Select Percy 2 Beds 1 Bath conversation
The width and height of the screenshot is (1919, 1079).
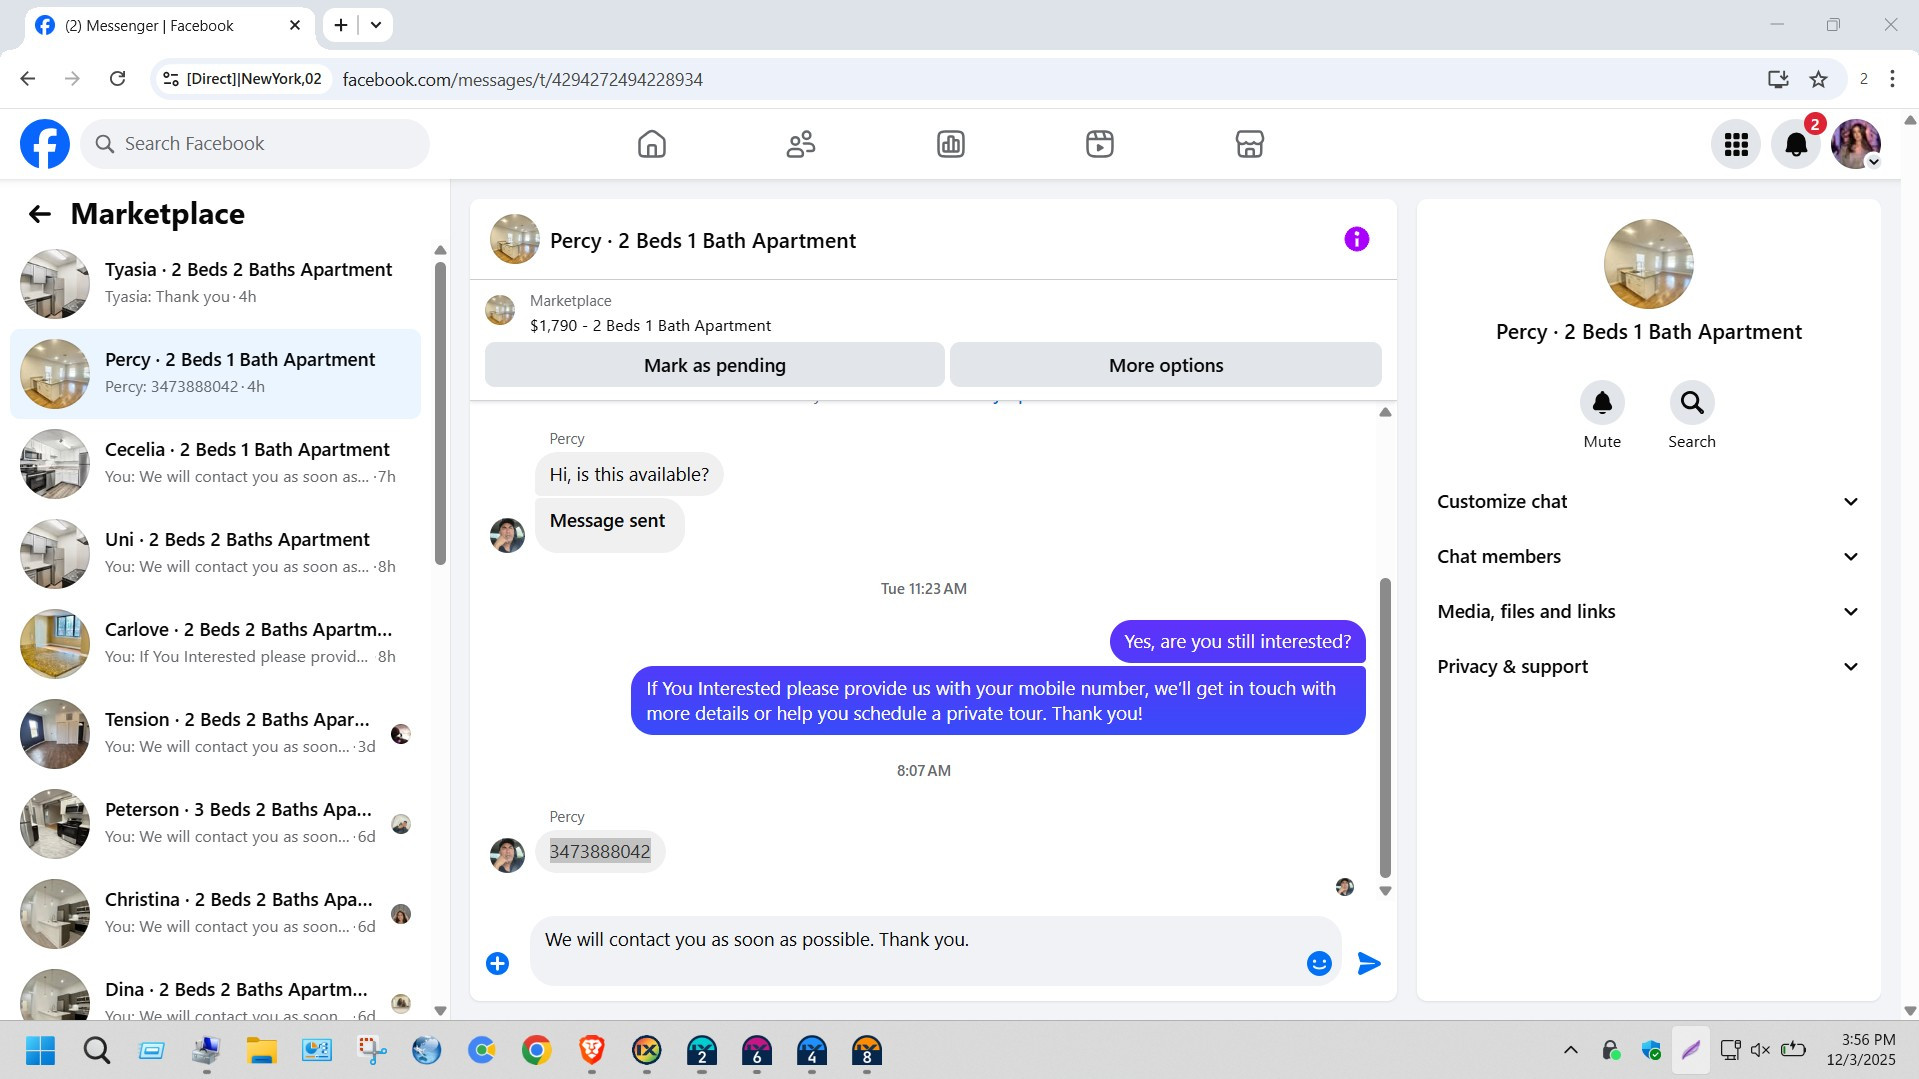215,374
